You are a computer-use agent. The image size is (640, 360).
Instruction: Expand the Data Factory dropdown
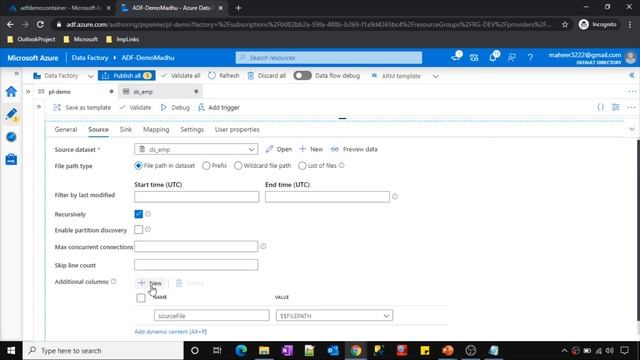[90, 76]
